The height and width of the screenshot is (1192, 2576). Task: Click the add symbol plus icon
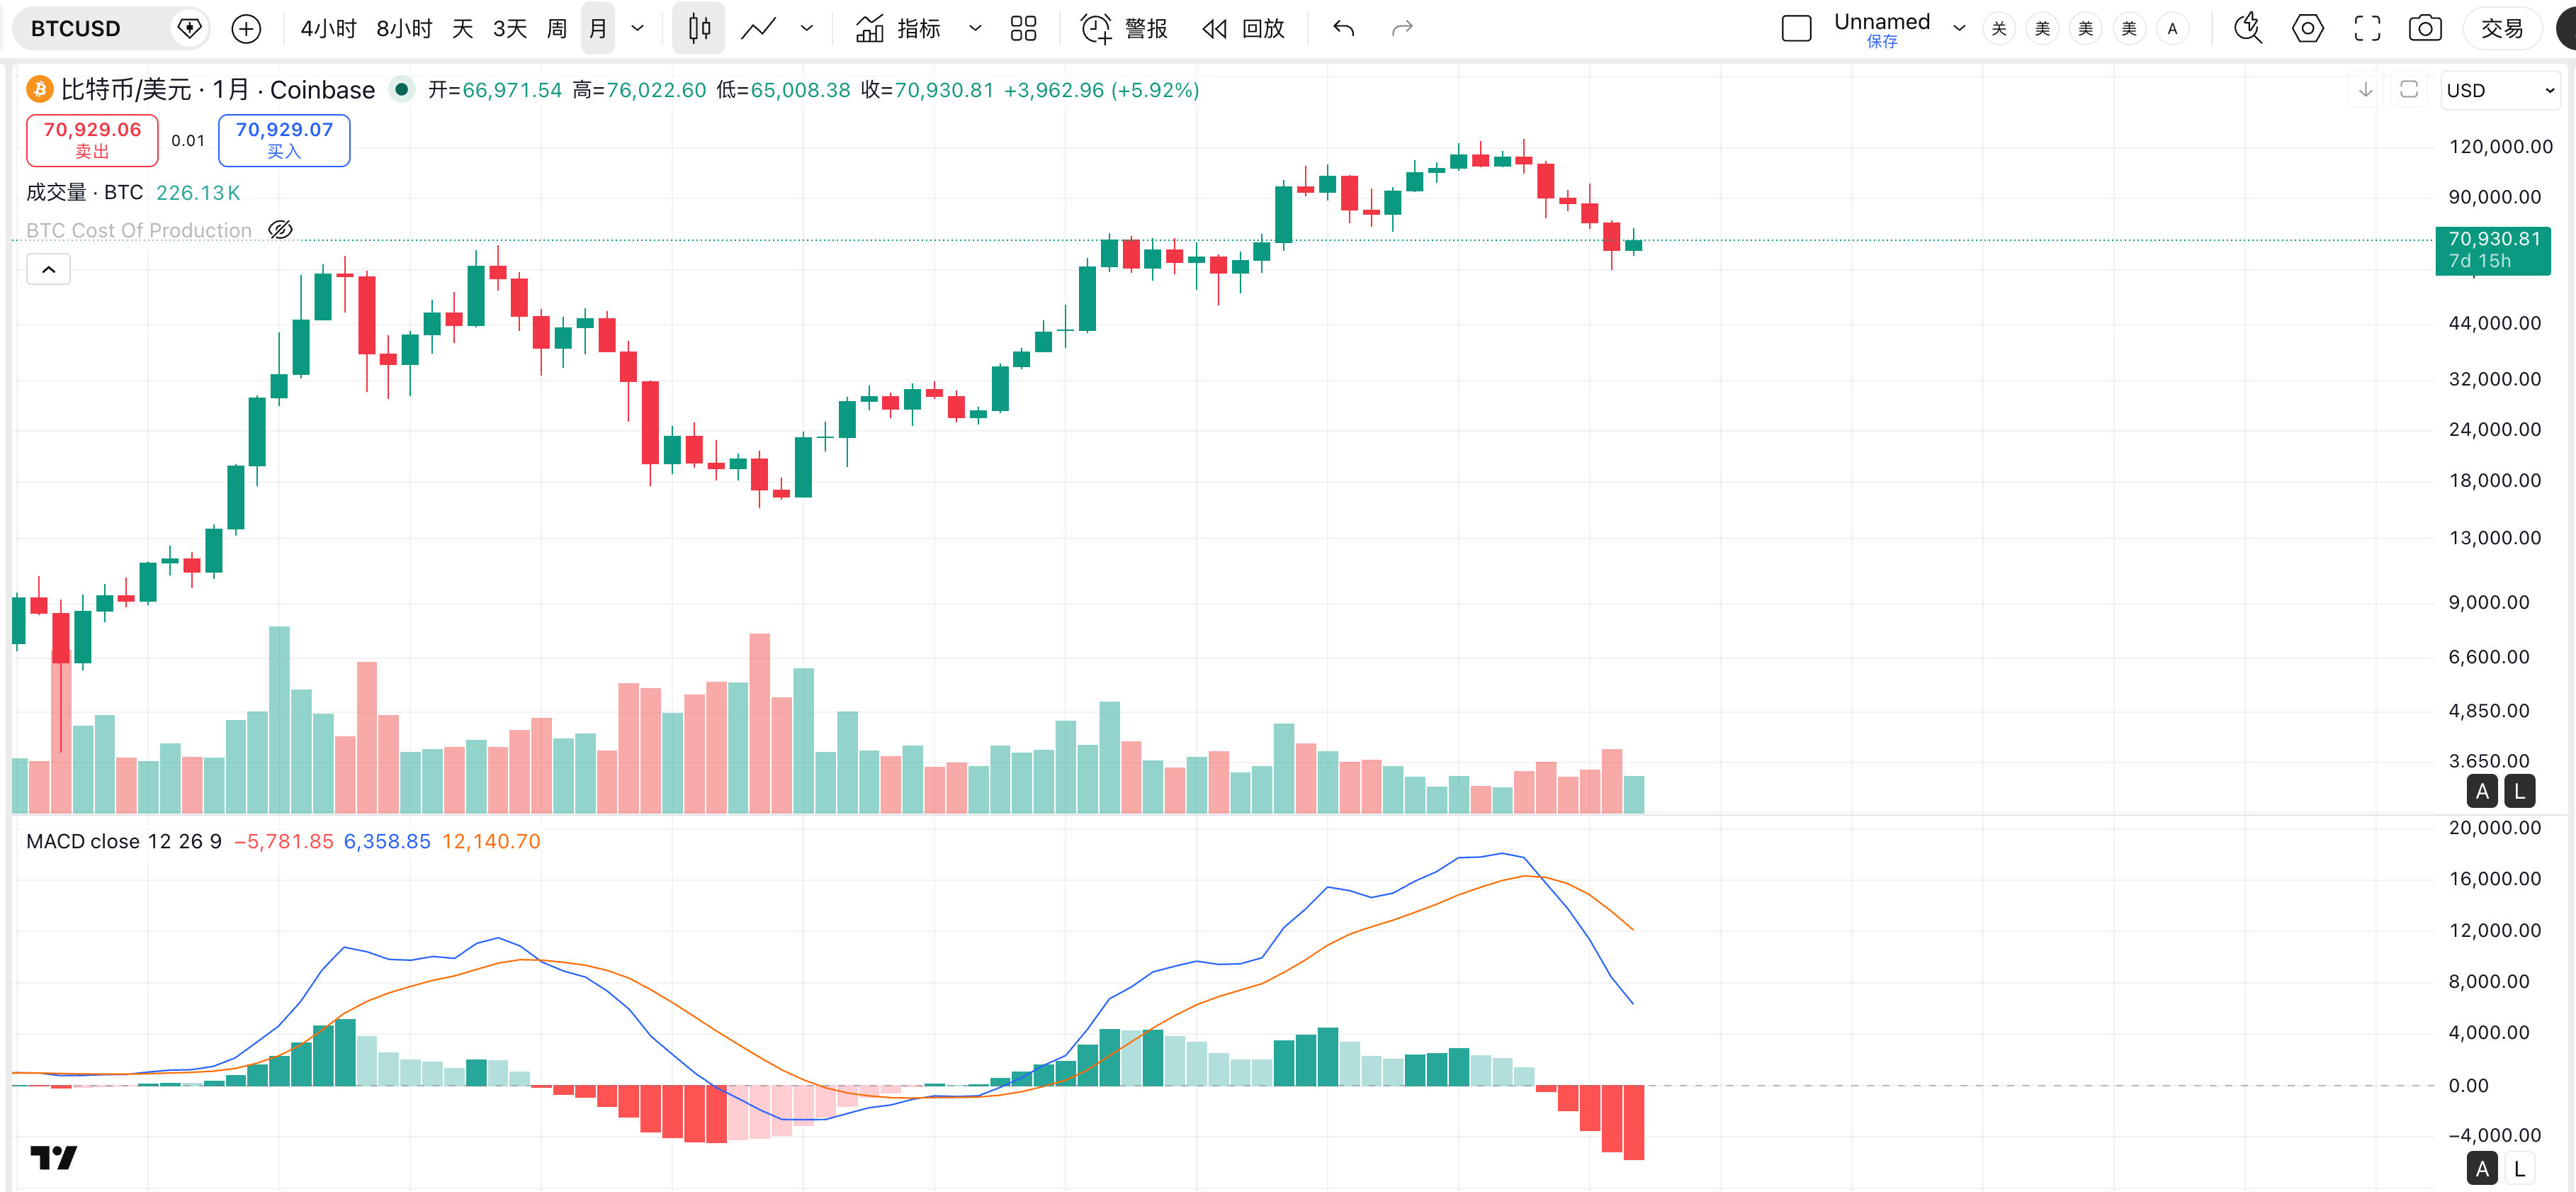coord(246,28)
